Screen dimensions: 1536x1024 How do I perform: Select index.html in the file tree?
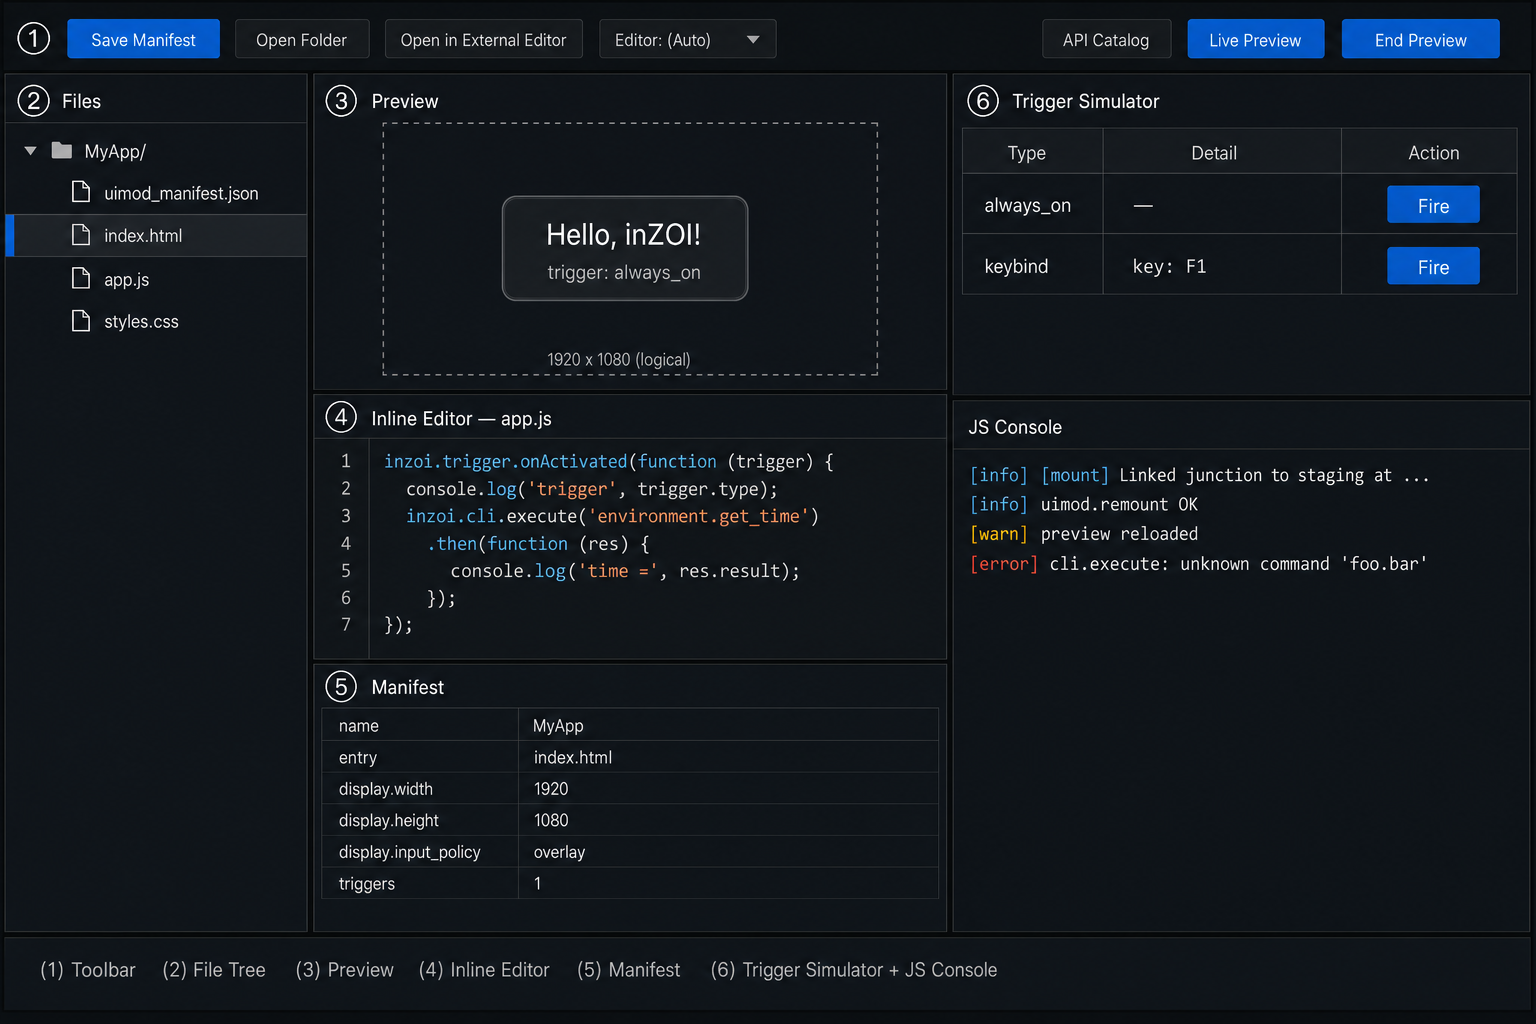157,235
